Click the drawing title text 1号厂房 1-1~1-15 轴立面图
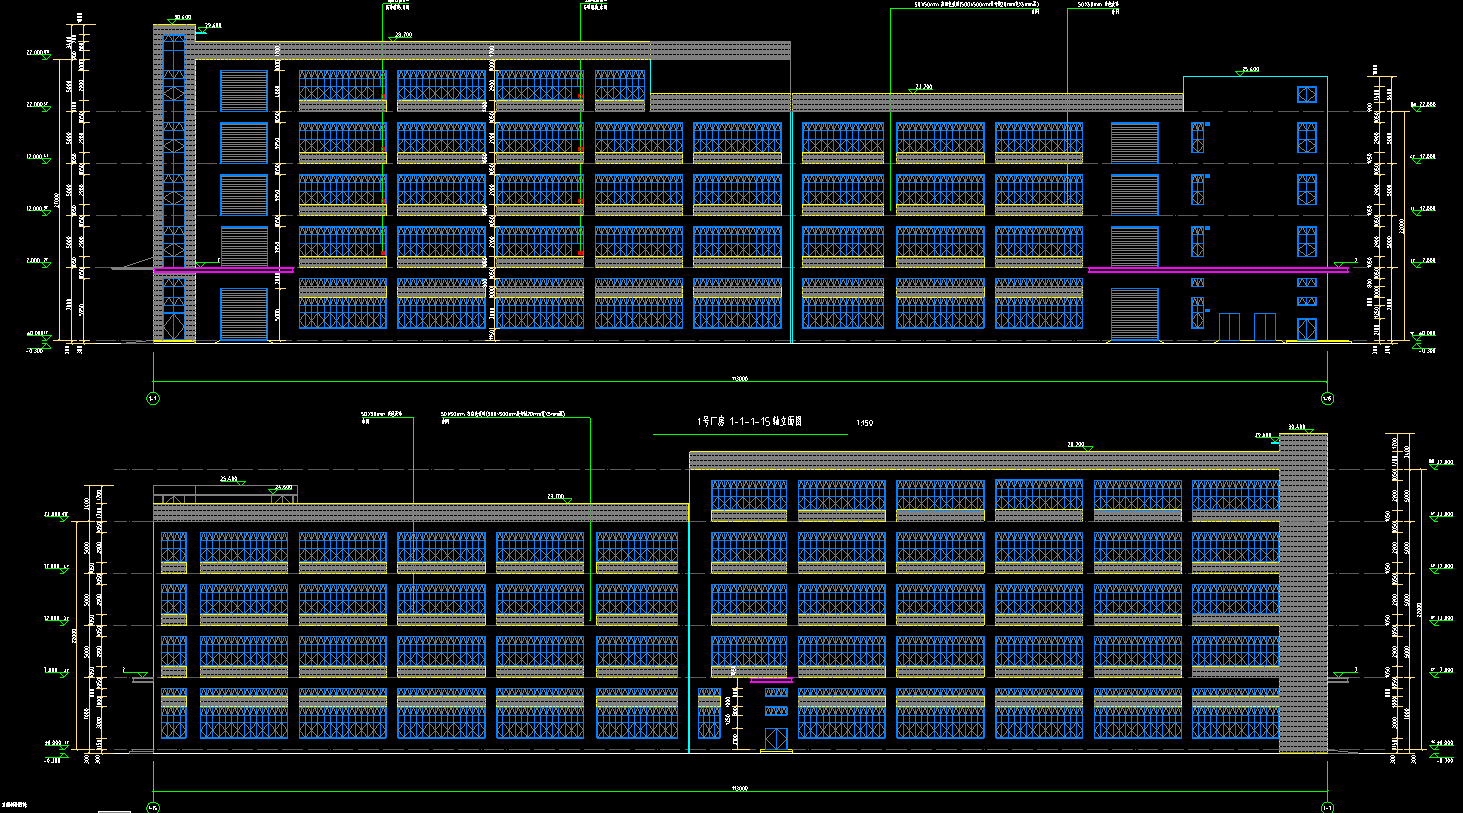 (x=750, y=422)
